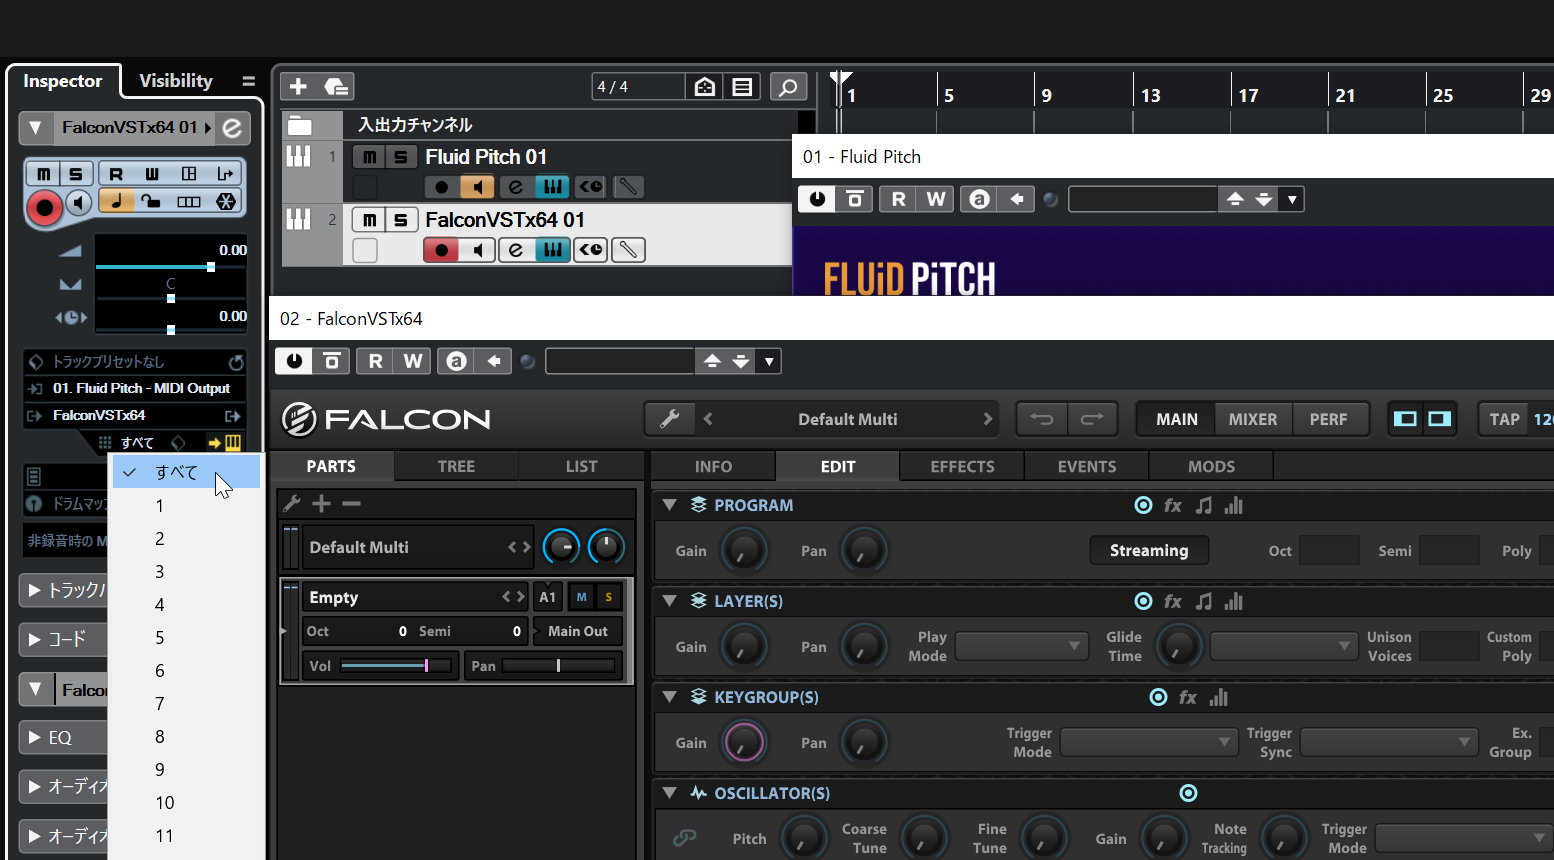
Task: Switch to the Visibility tab
Action: tap(176, 81)
